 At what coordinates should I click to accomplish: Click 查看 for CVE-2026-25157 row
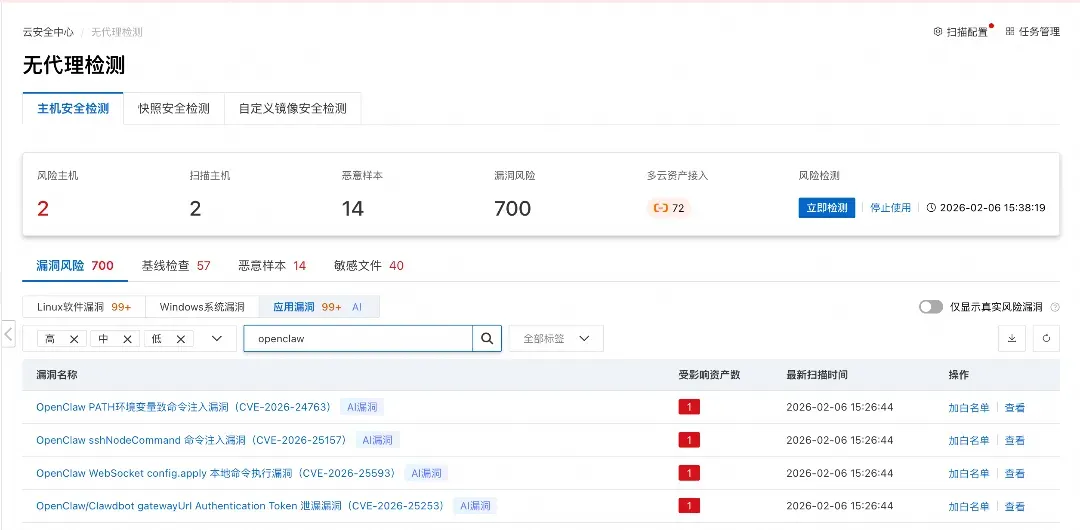(1015, 440)
